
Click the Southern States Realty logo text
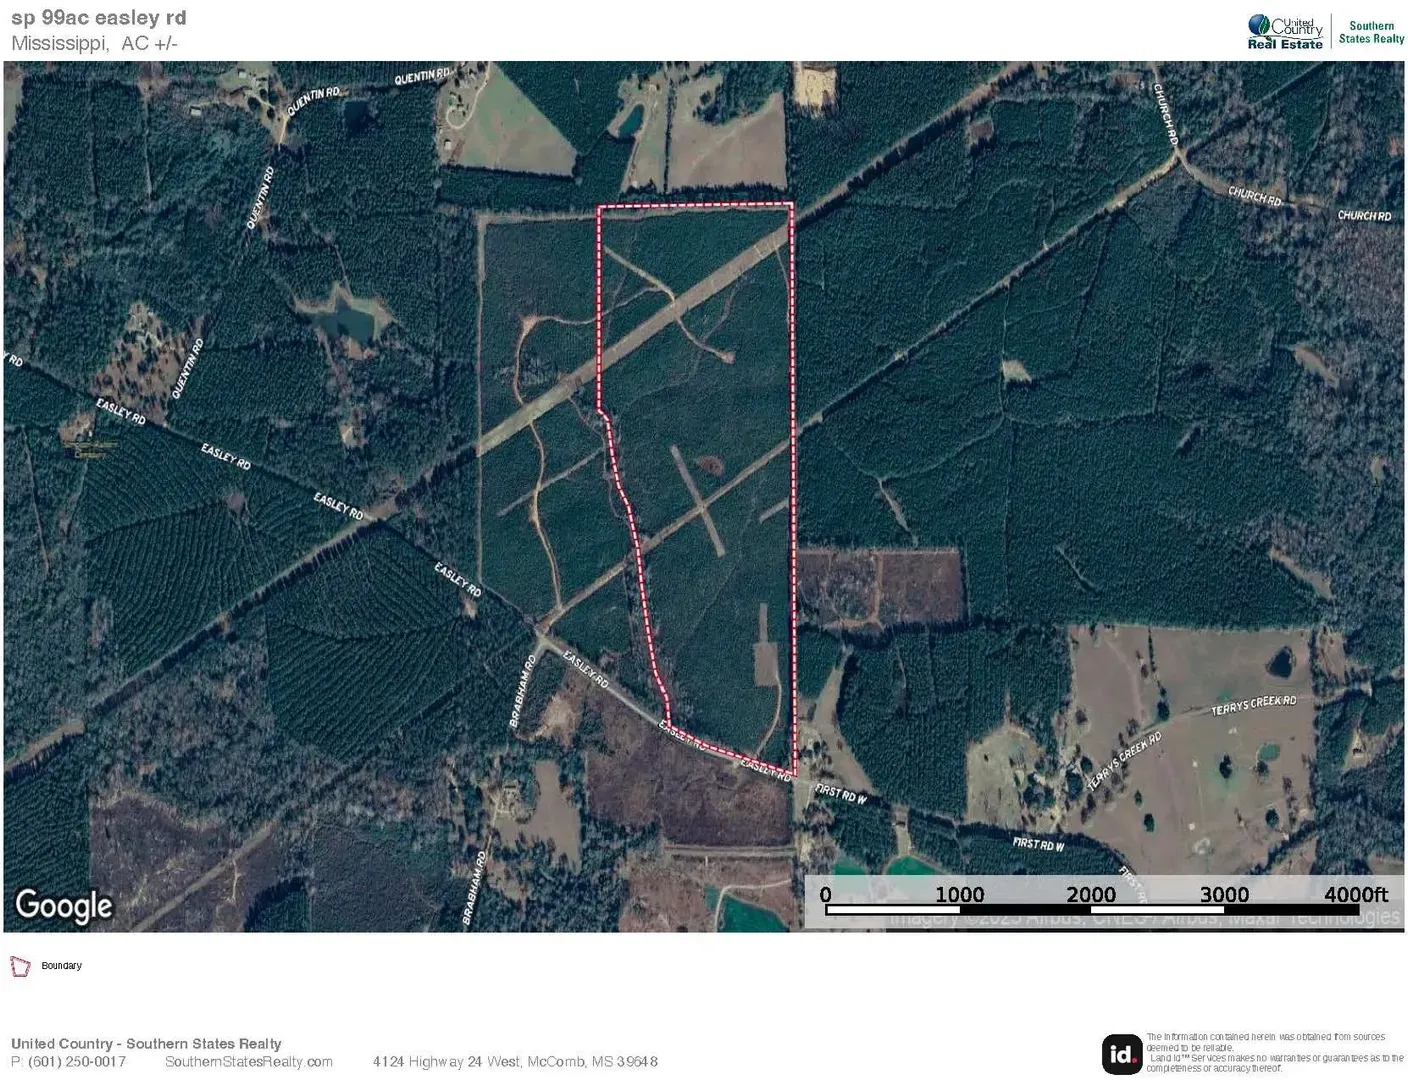point(1371,32)
